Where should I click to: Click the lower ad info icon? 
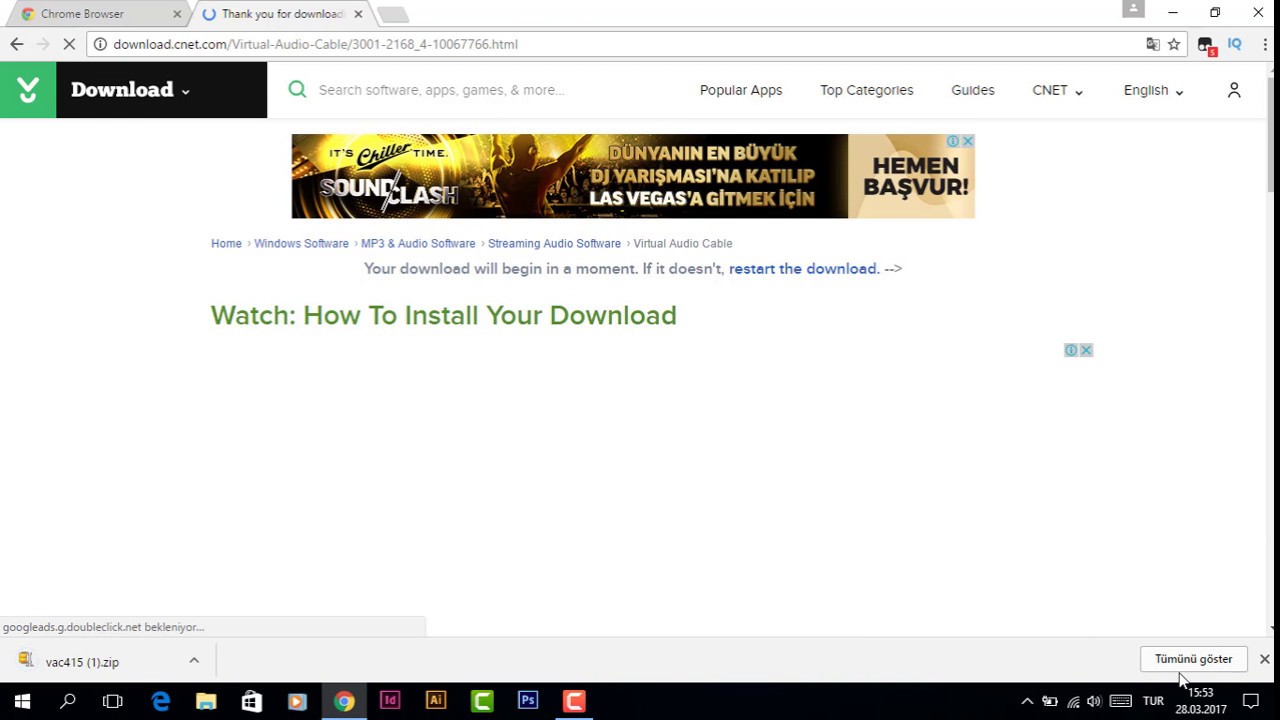click(1071, 350)
